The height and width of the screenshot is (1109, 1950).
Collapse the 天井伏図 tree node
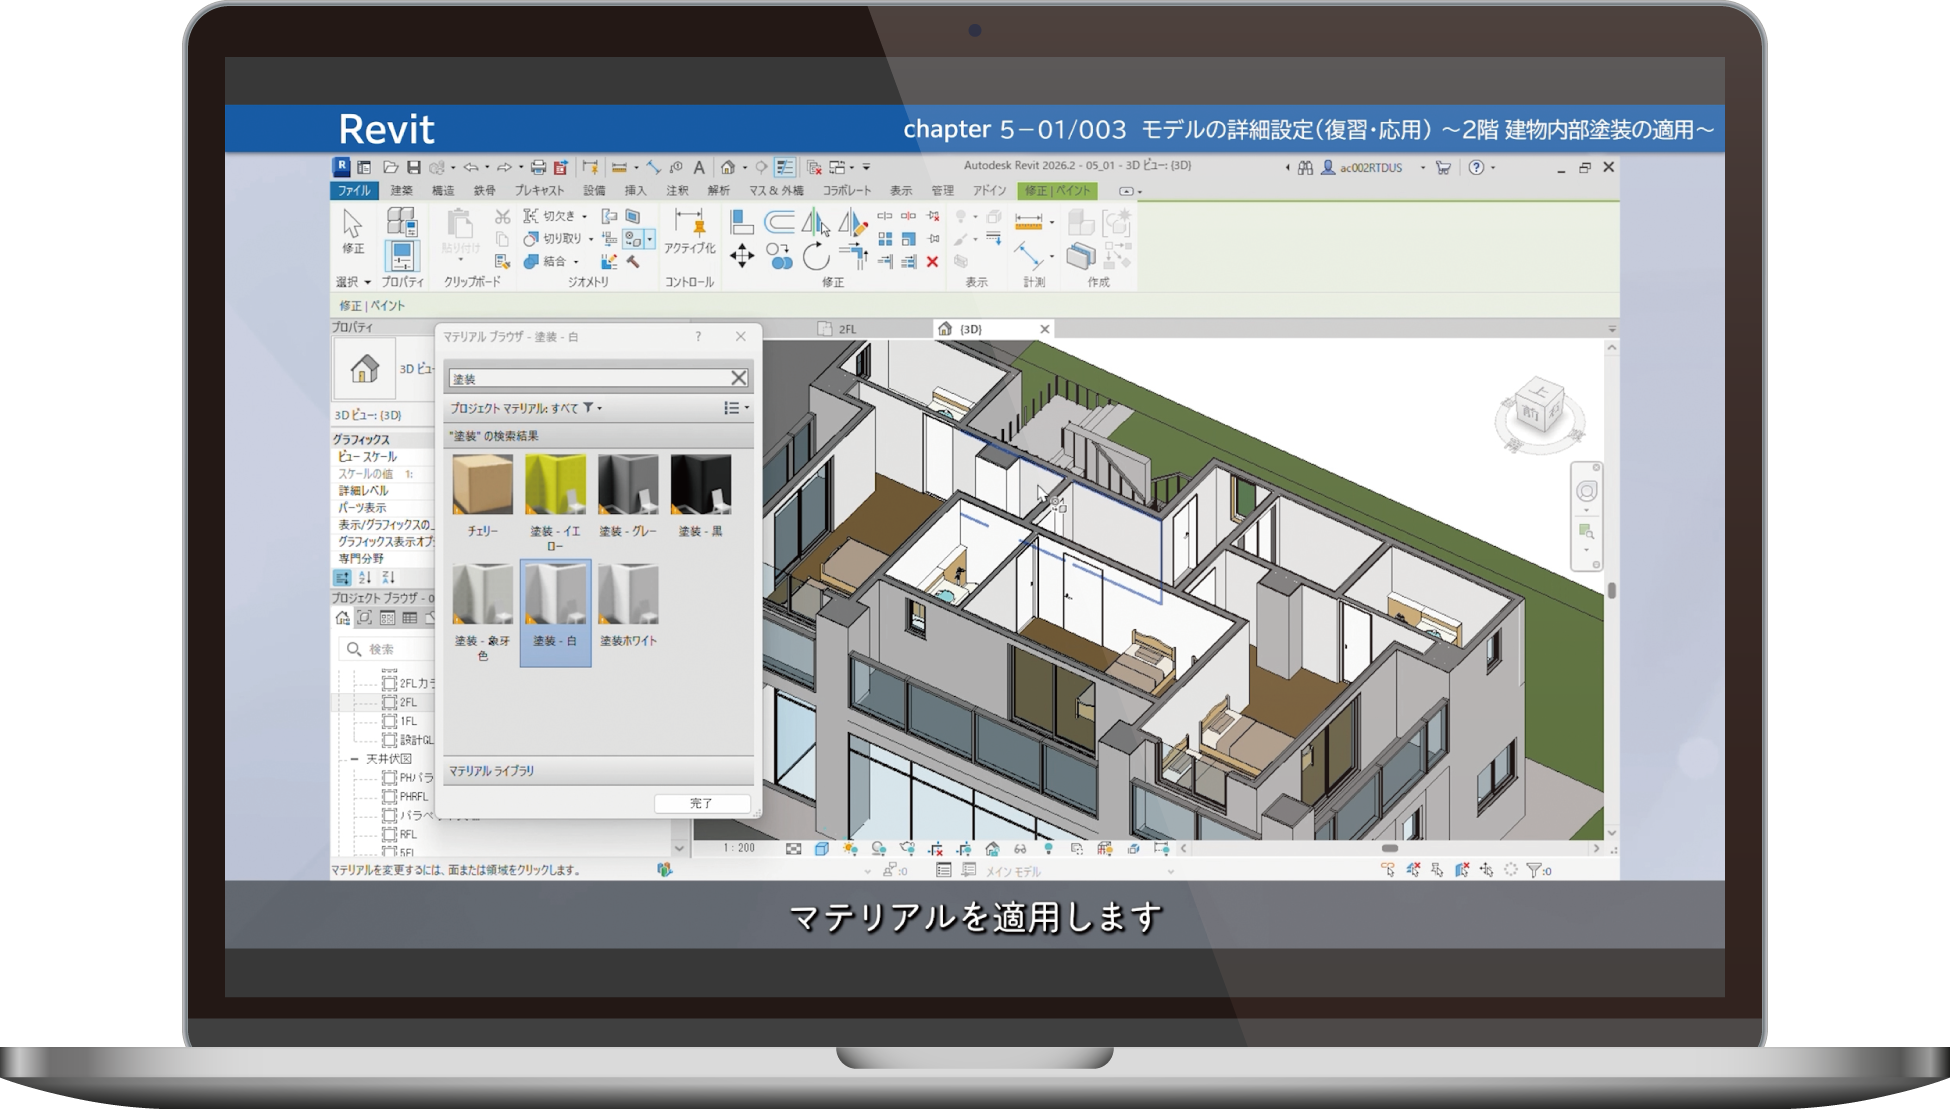point(355,759)
